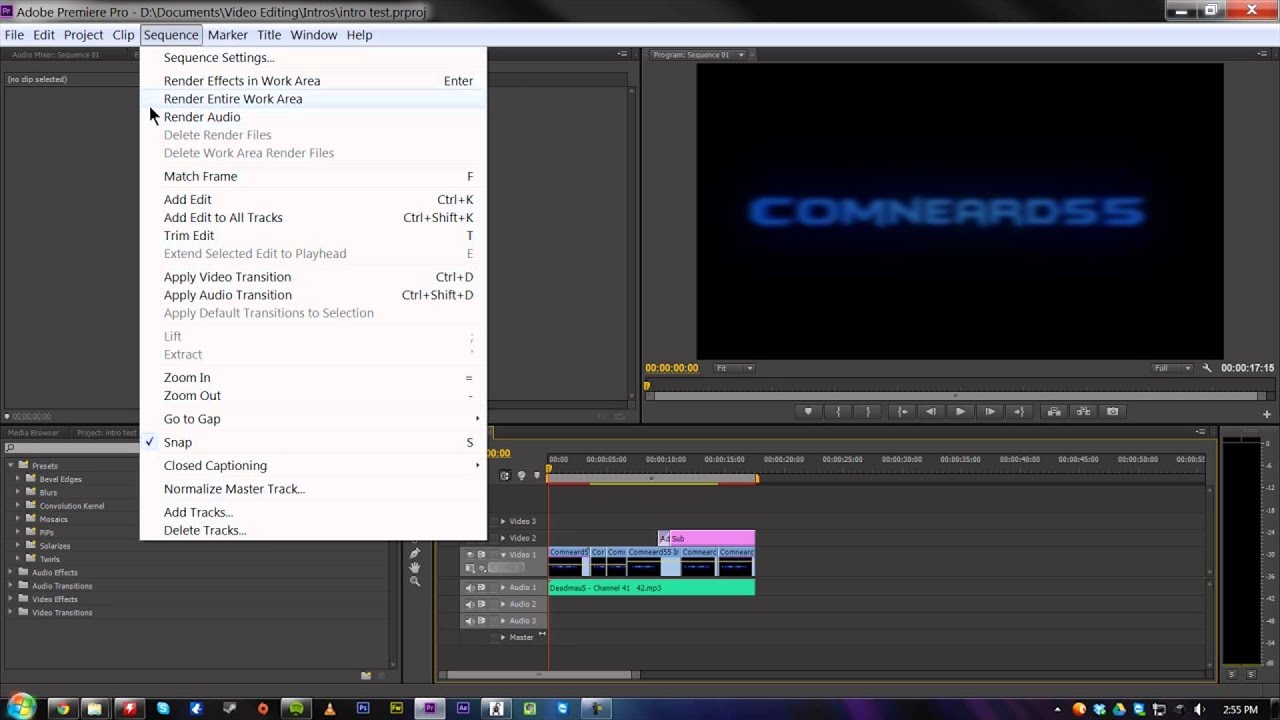Open Go to Gap submenu

(313, 419)
